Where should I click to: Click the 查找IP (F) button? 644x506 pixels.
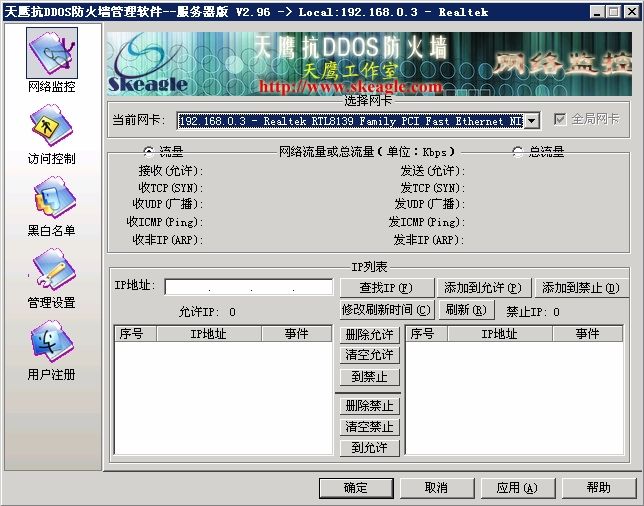(x=386, y=288)
